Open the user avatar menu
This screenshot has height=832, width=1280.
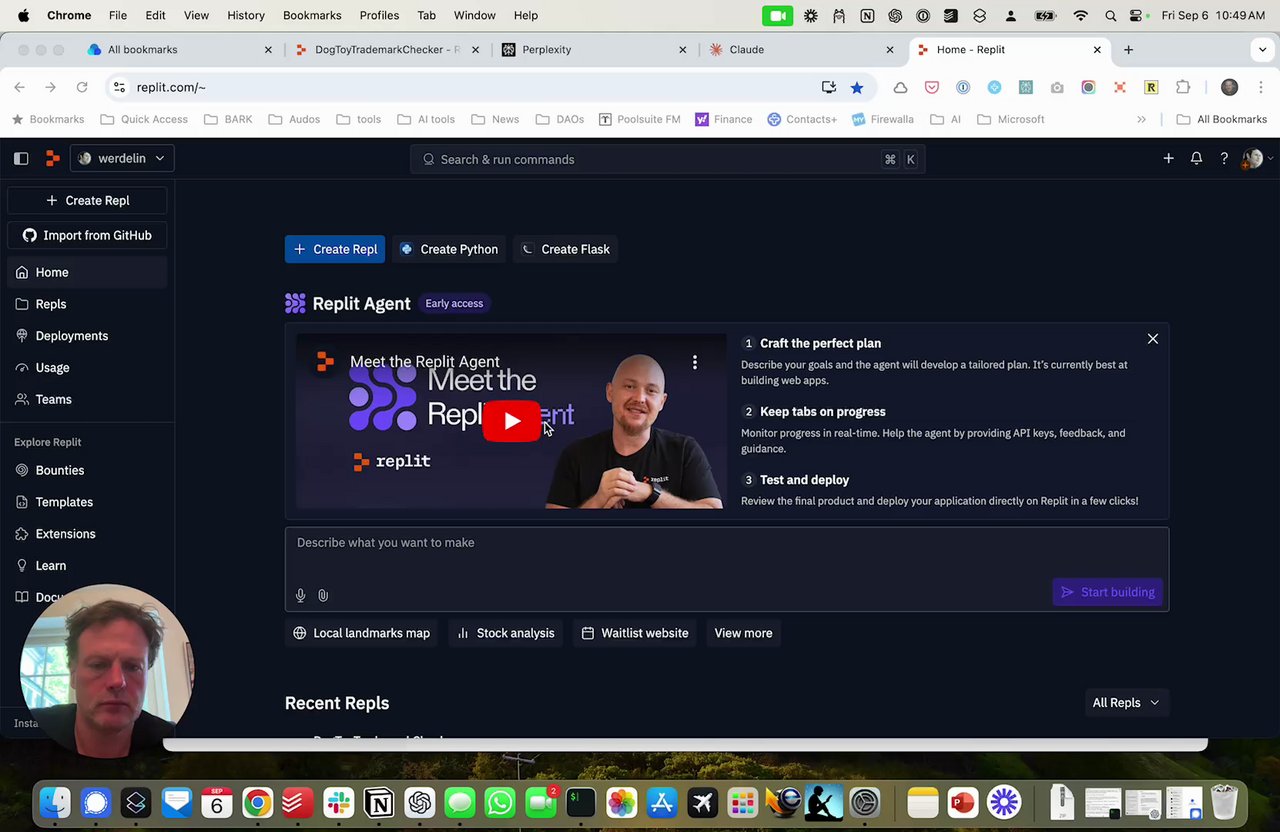1256,158
